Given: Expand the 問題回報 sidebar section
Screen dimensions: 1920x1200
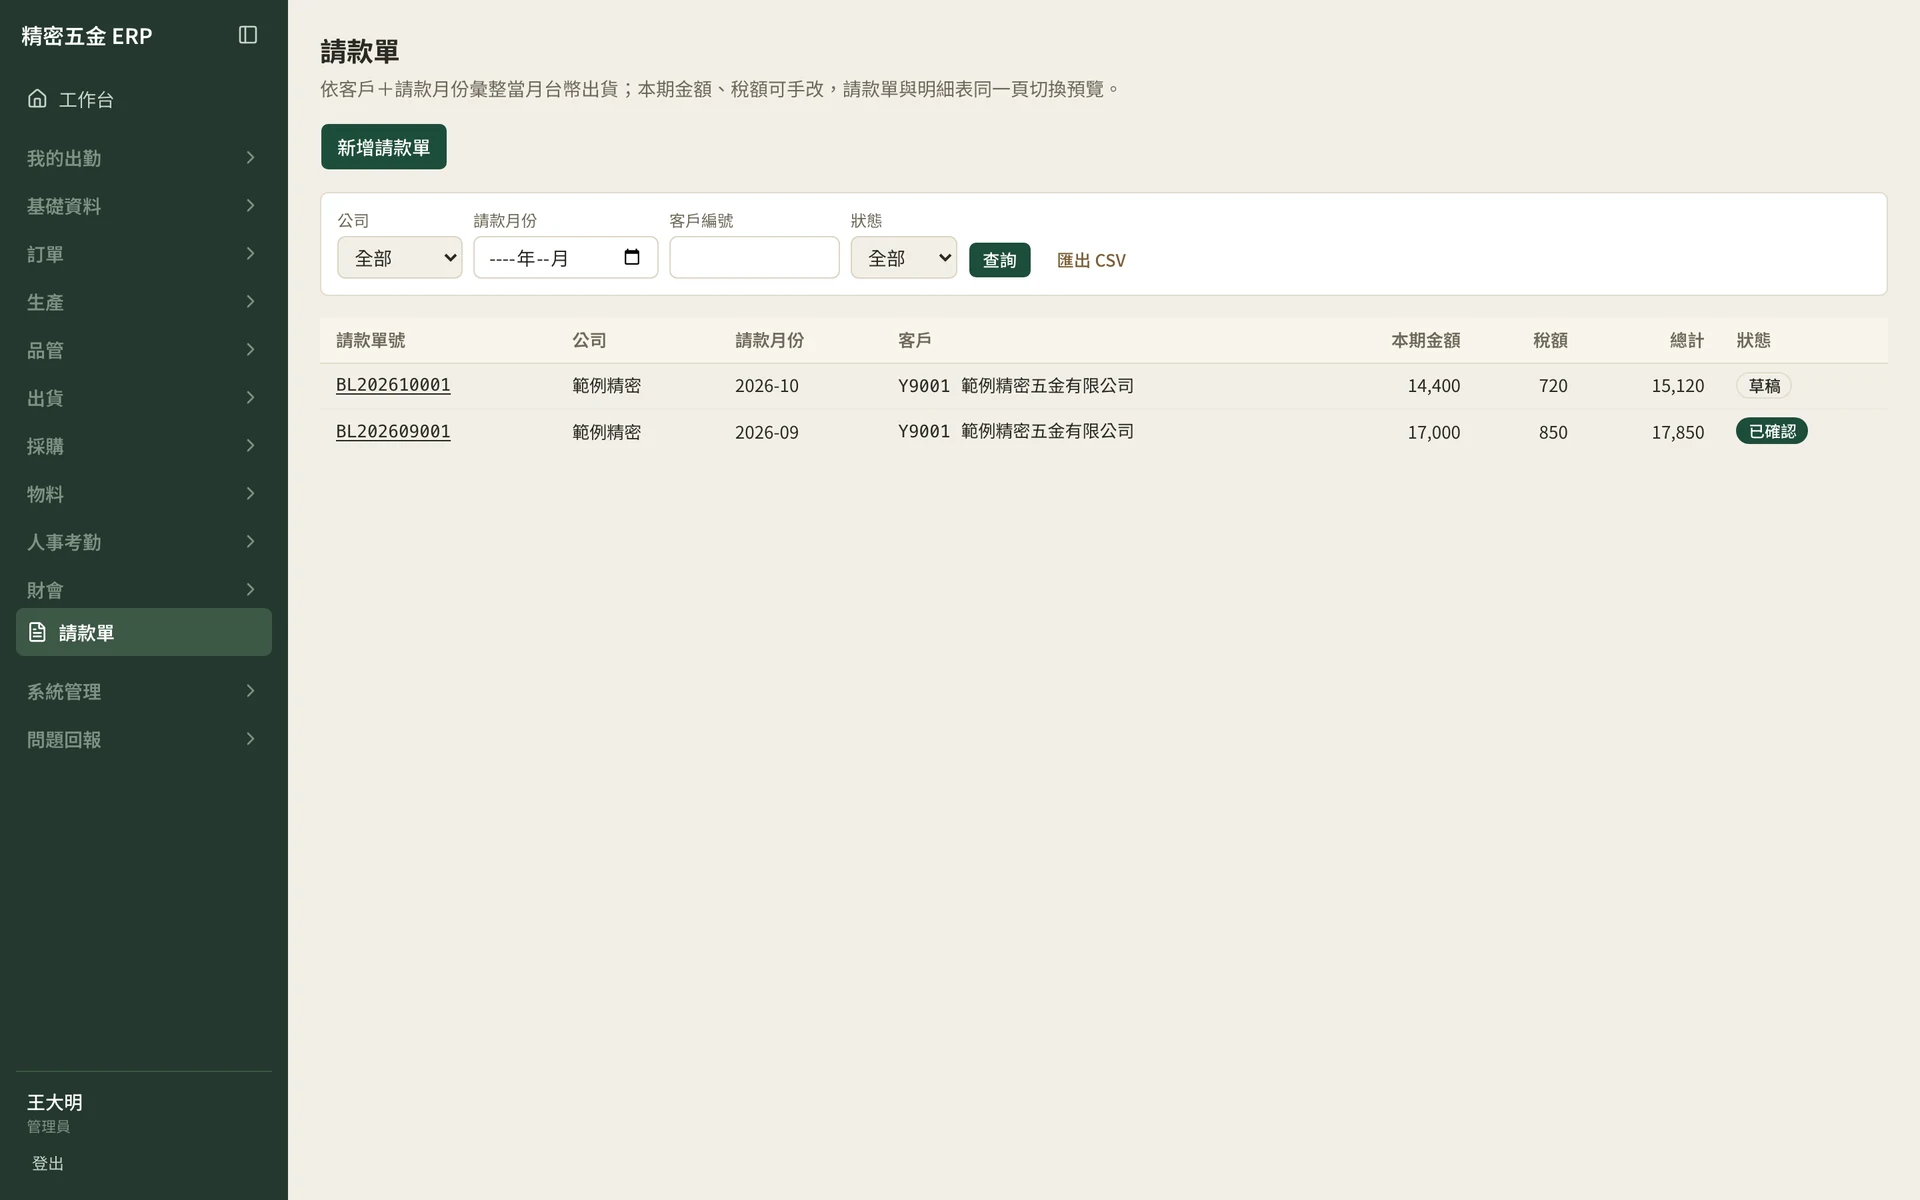Looking at the screenshot, I should 144,739.
